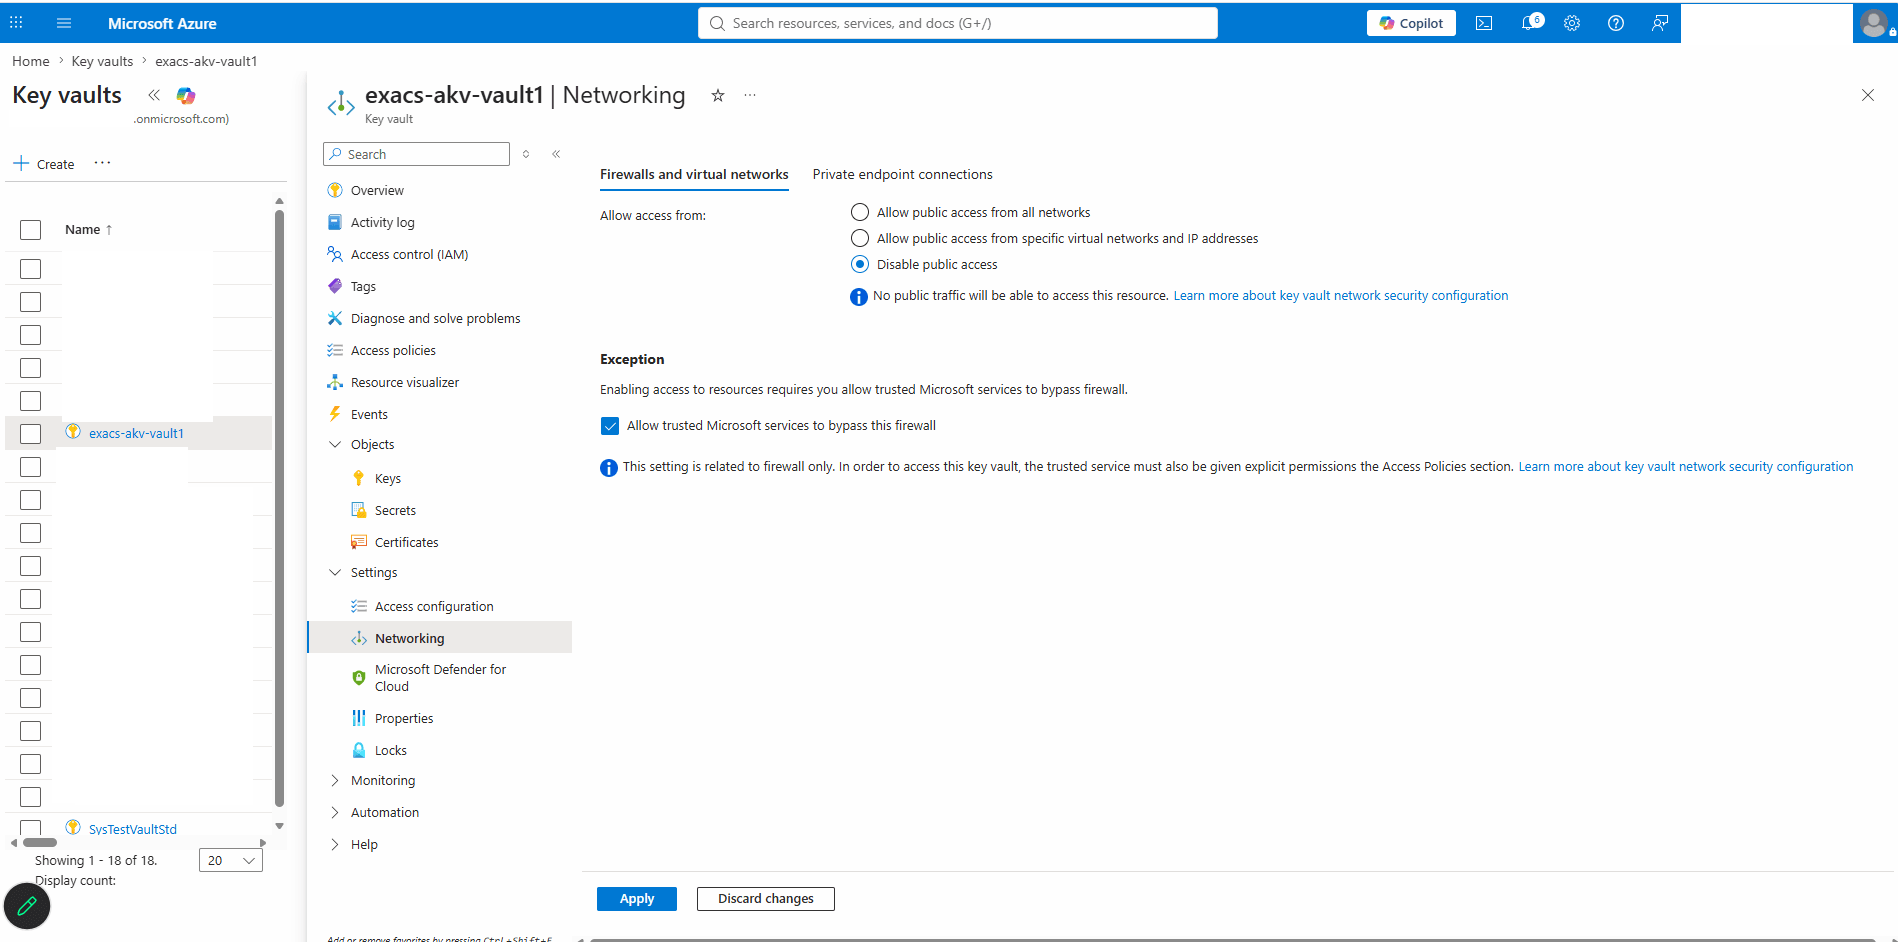Image resolution: width=1898 pixels, height=942 pixels.
Task: Expand the Monitoring section
Action: point(335,780)
